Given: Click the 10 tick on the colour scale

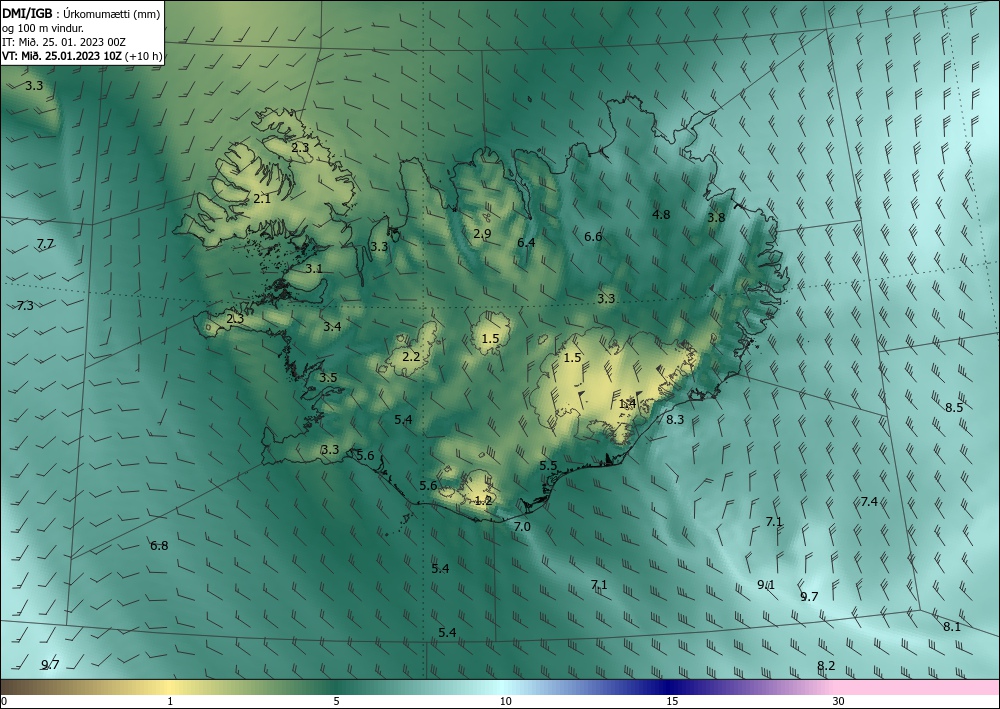Looking at the screenshot, I should tap(505, 702).
